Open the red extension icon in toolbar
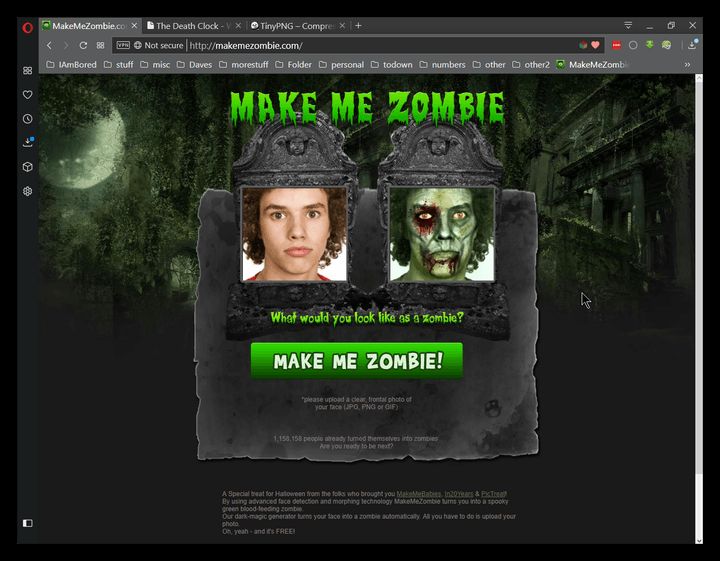Screen dimensions: 720x561 [616, 45]
